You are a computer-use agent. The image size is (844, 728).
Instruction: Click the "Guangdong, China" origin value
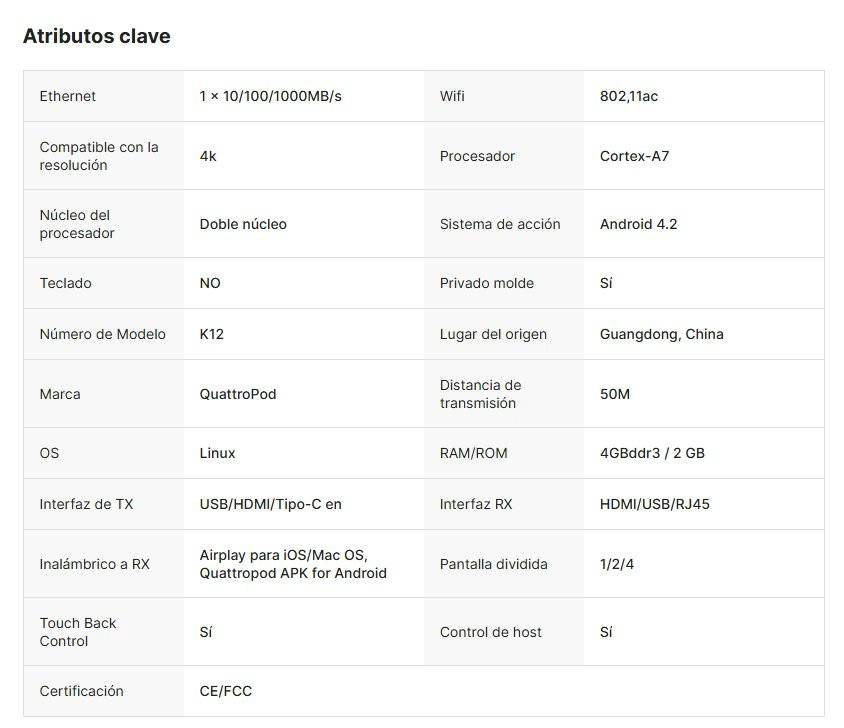[x=661, y=334]
